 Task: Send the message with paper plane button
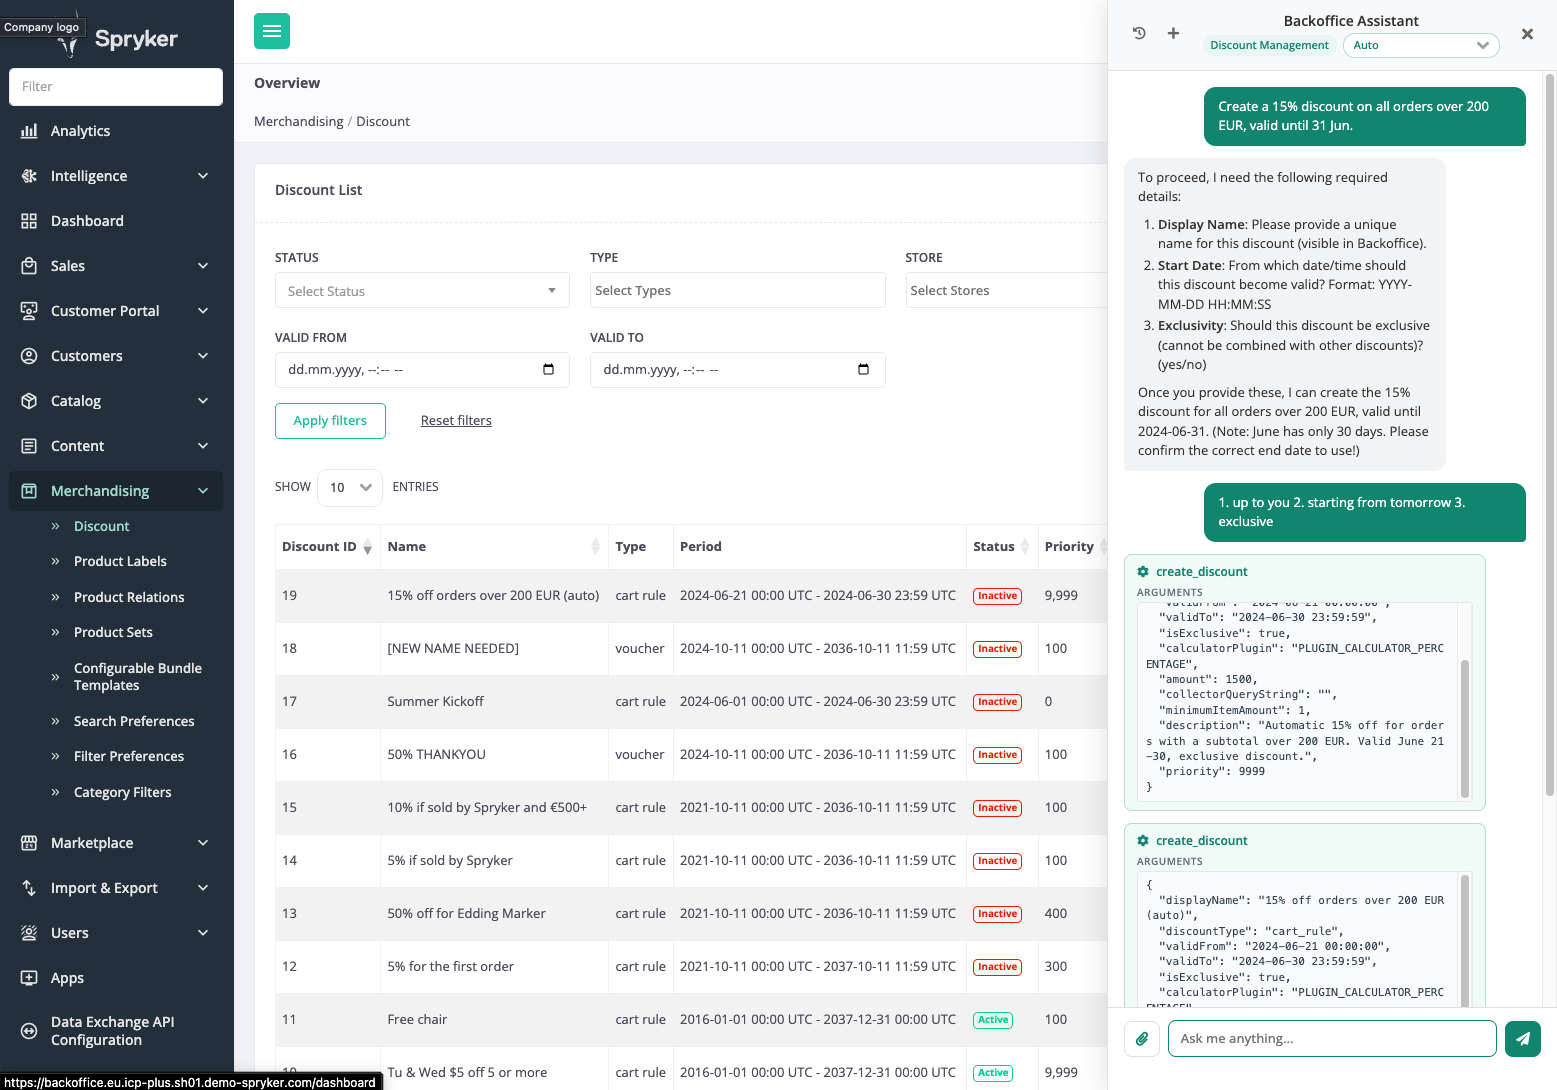pyautogui.click(x=1522, y=1038)
